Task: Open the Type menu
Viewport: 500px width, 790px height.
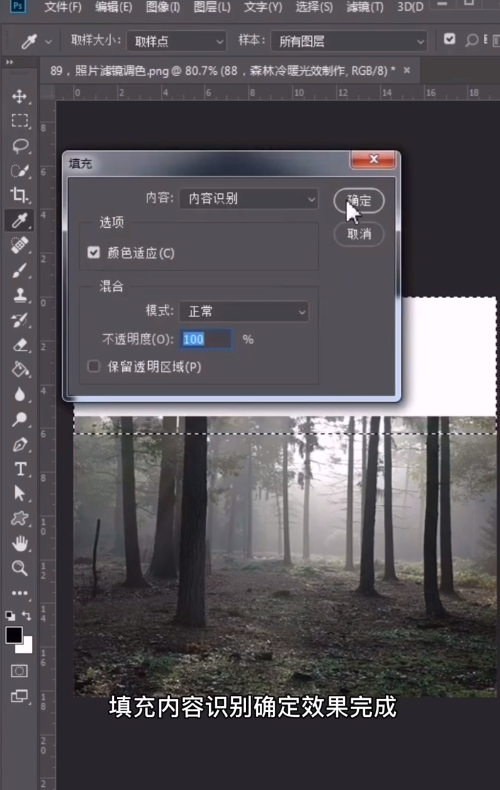Action: pyautogui.click(x=263, y=7)
